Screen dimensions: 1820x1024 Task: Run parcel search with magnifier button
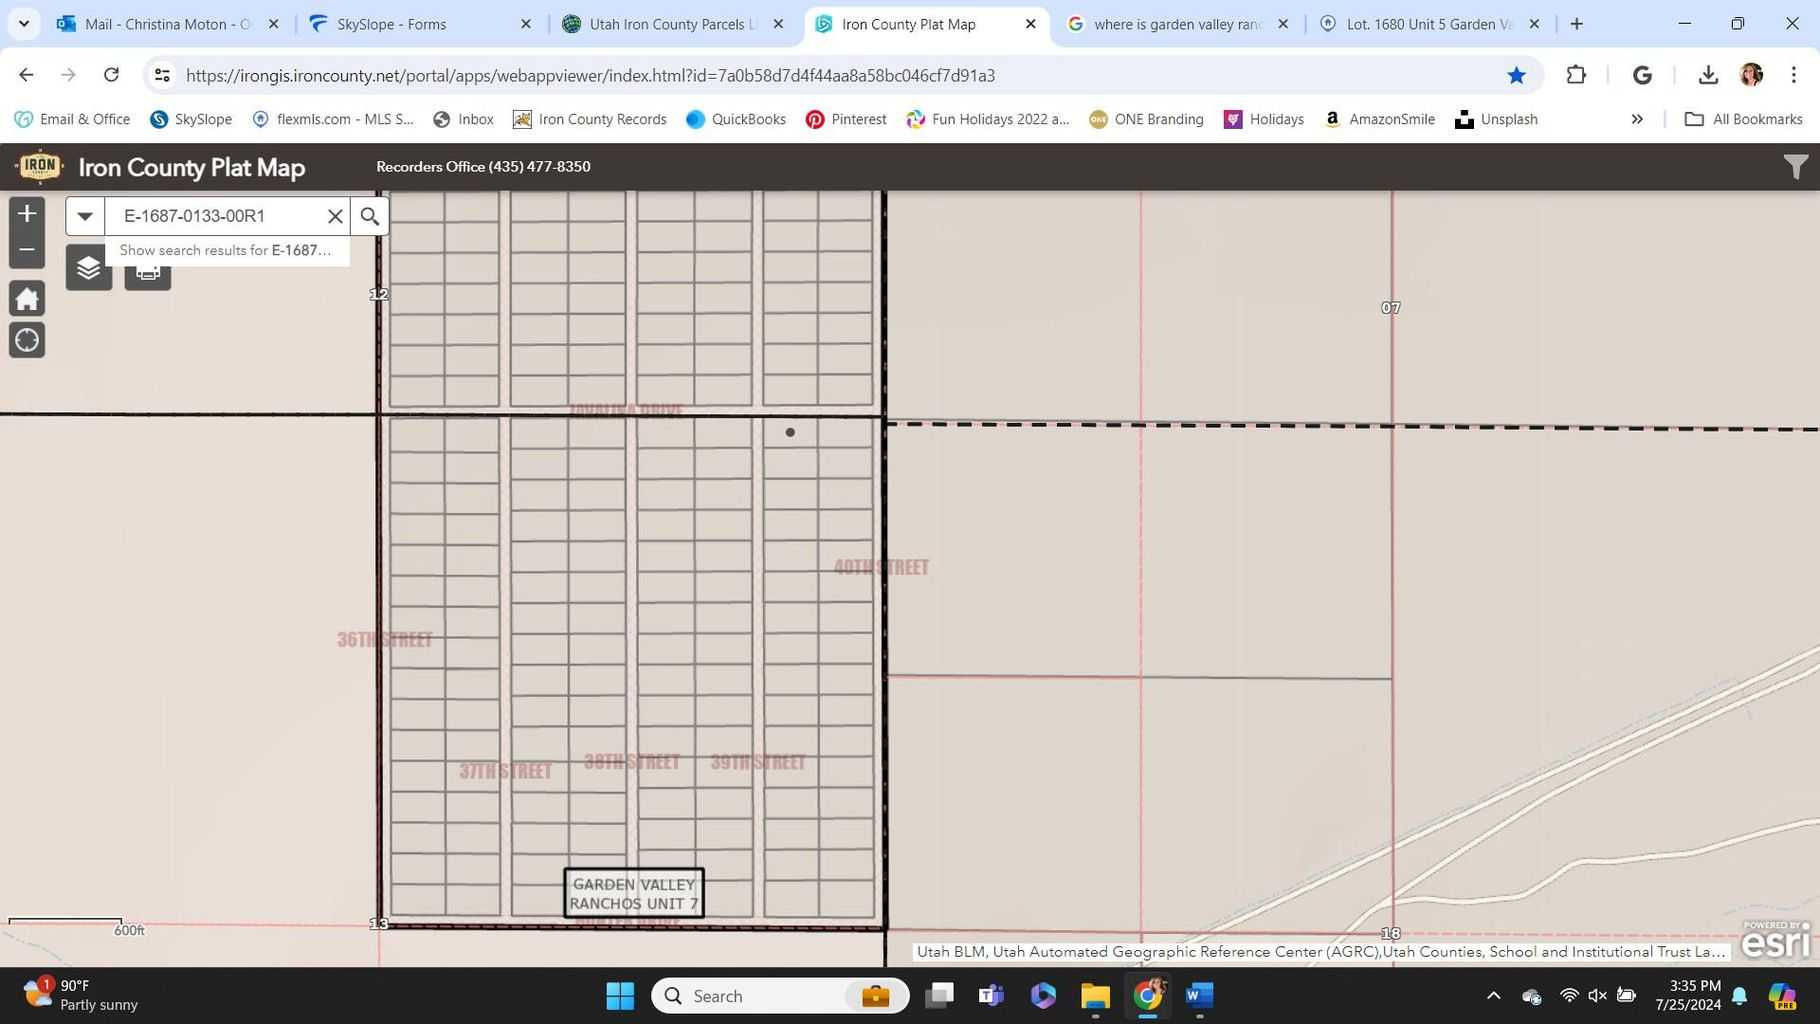(x=370, y=216)
